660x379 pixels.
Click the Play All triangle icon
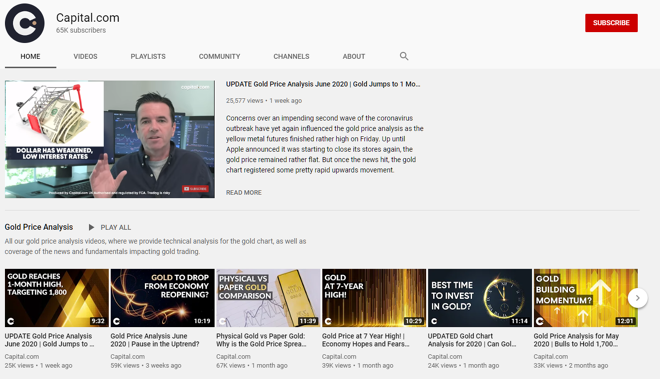click(x=91, y=227)
